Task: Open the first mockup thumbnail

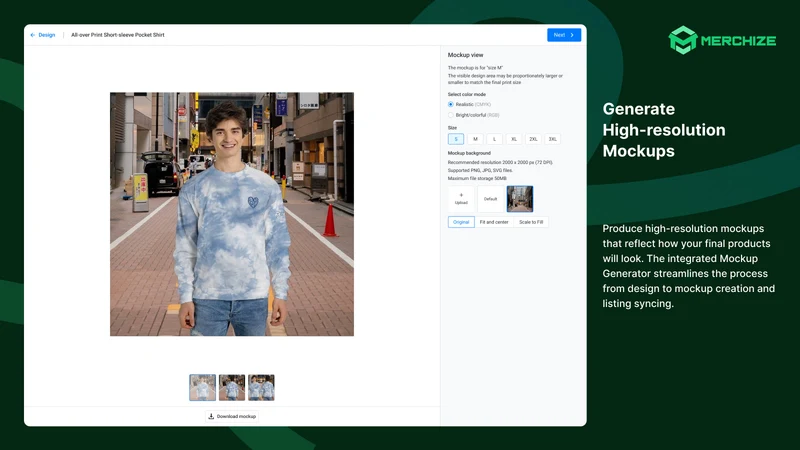Action: tap(203, 387)
